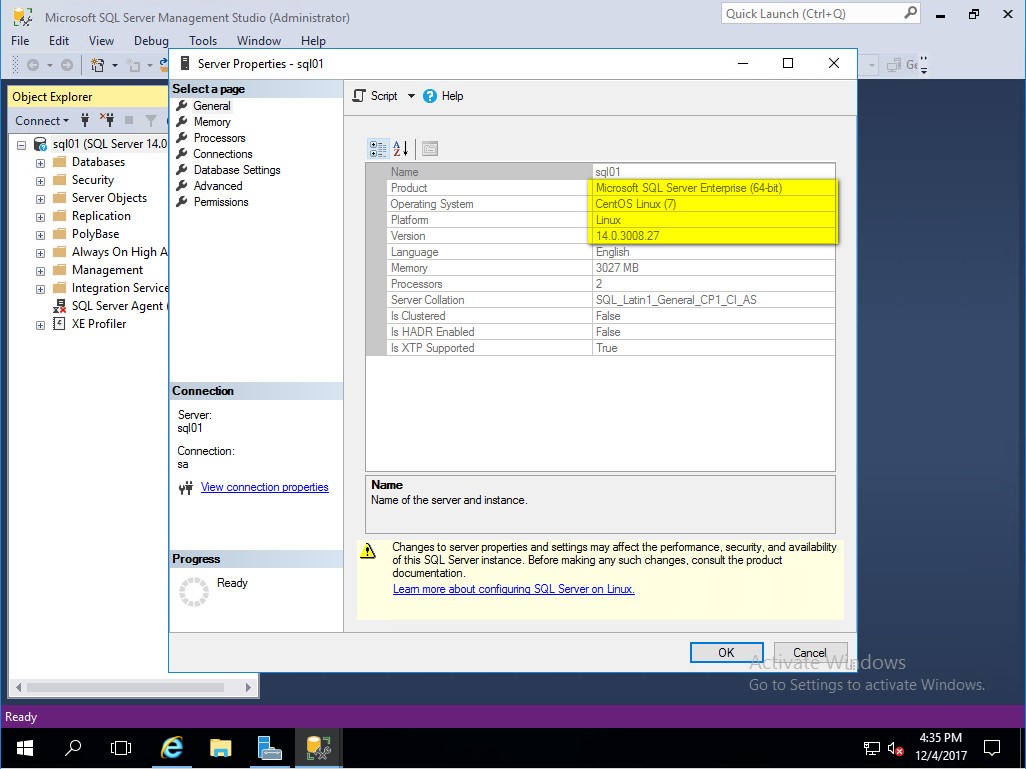Image resolution: width=1026 pixels, height=769 pixels.
Task: Open the Tools menu
Action: pos(203,41)
